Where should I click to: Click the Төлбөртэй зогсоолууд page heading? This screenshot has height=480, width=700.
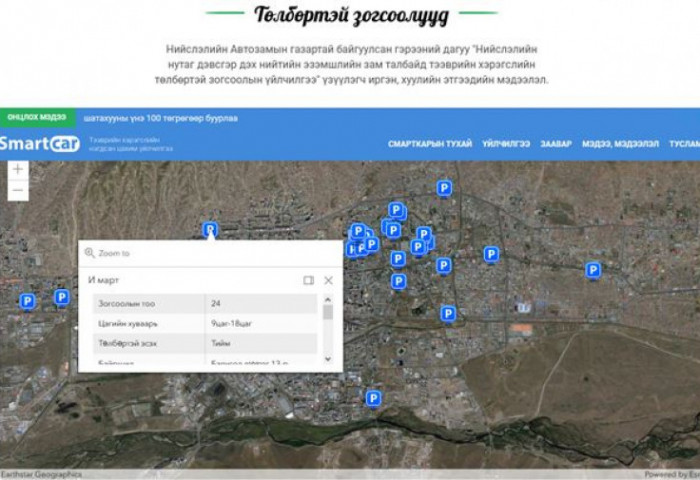click(351, 15)
